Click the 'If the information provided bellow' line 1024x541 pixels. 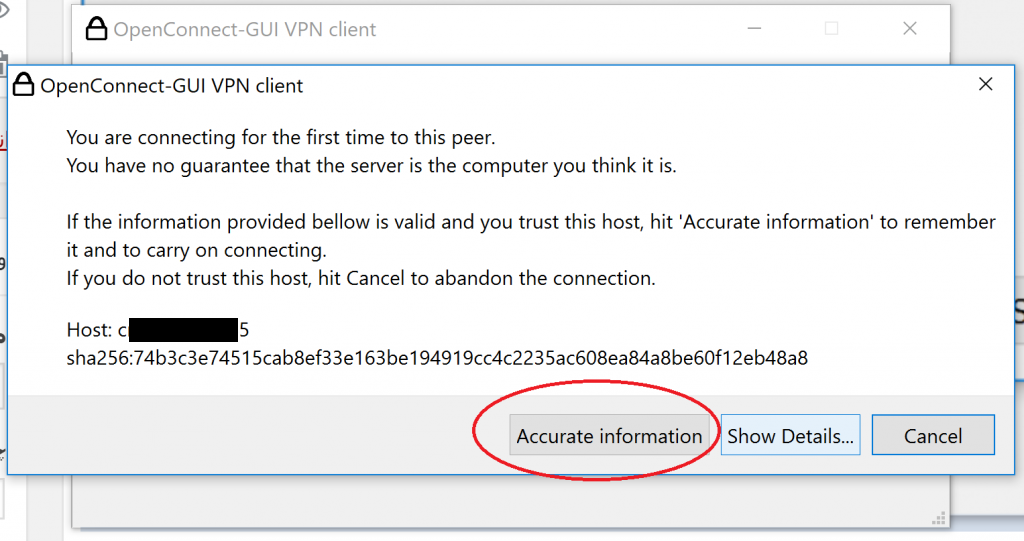(x=531, y=222)
